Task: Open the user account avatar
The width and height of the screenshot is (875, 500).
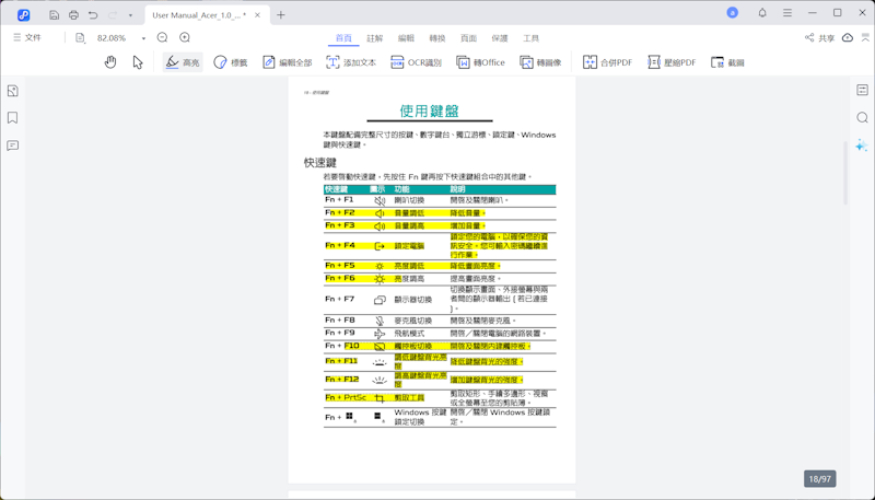Action: pos(732,13)
